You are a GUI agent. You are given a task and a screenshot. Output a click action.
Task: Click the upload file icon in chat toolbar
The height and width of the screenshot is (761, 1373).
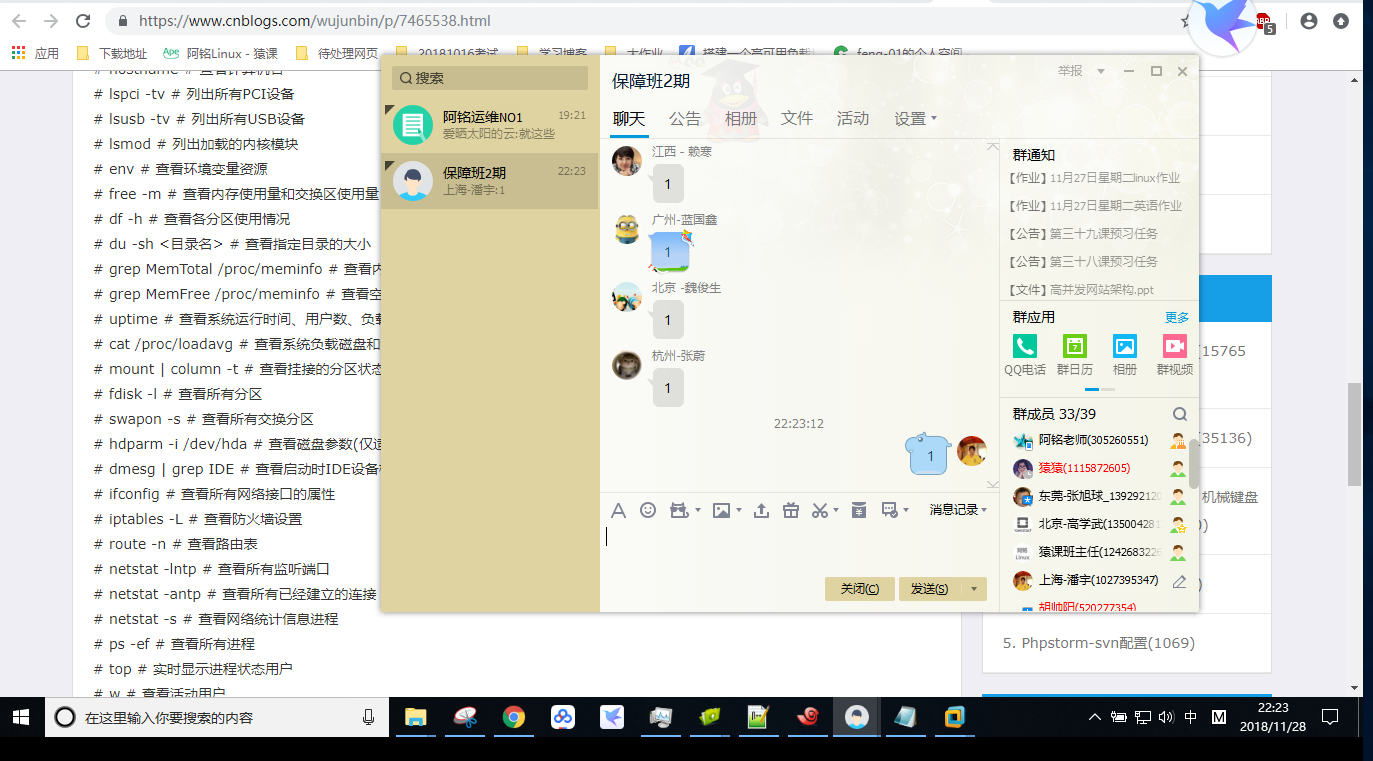[761, 510]
